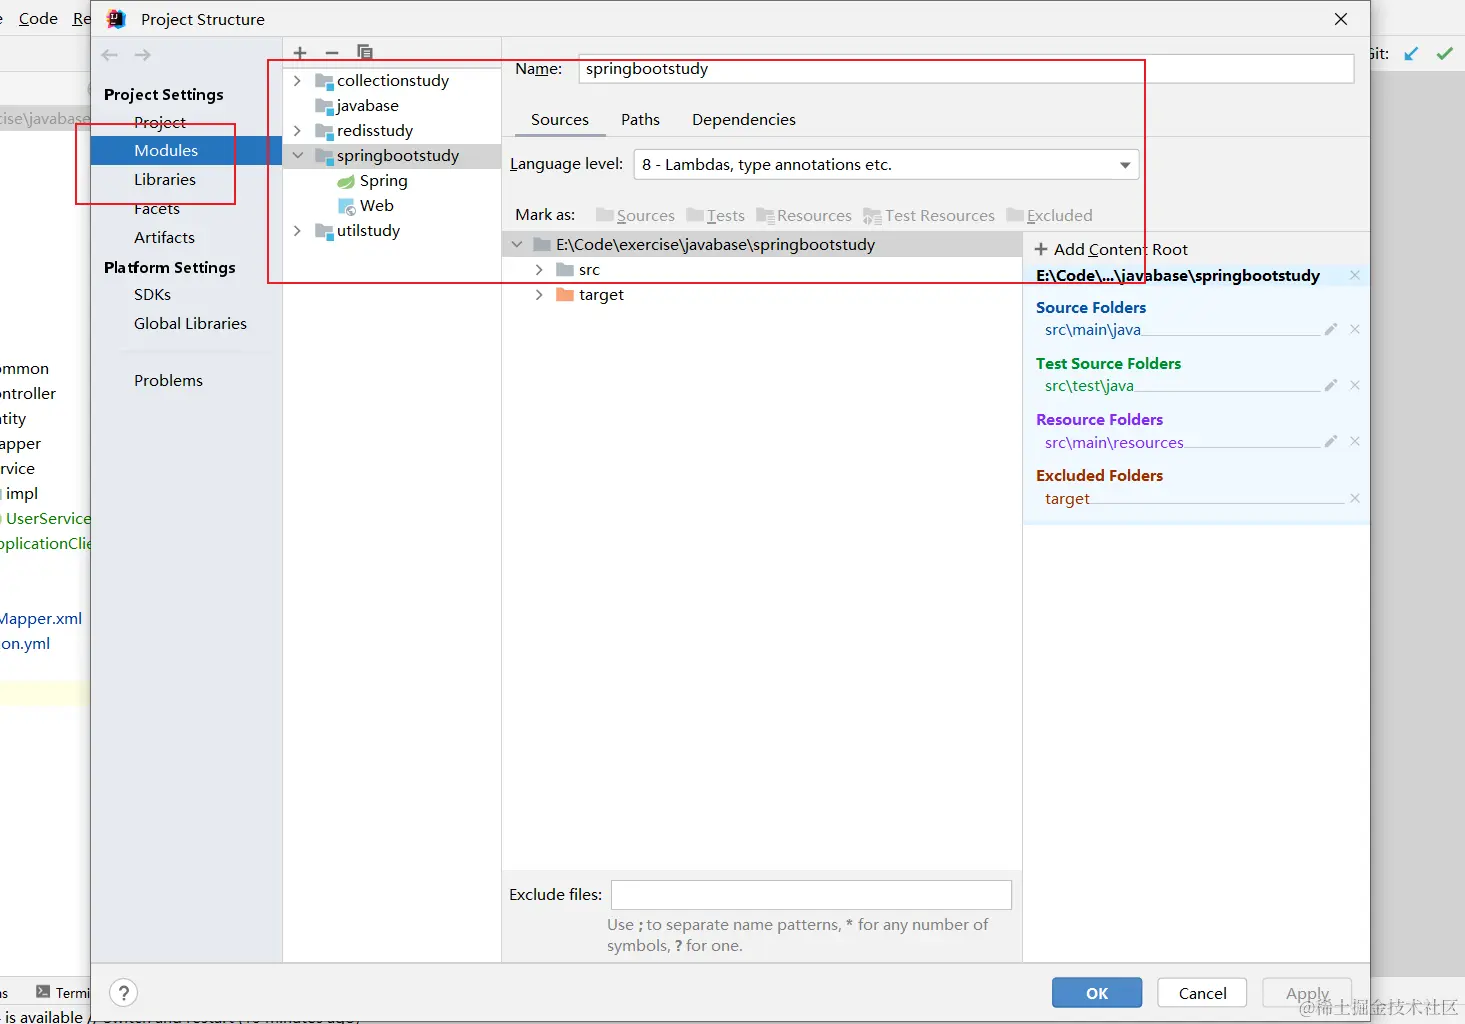Viewport: 1465px width, 1024px height.
Task: Click the Exclude files input field
Action: pos(811,895)
